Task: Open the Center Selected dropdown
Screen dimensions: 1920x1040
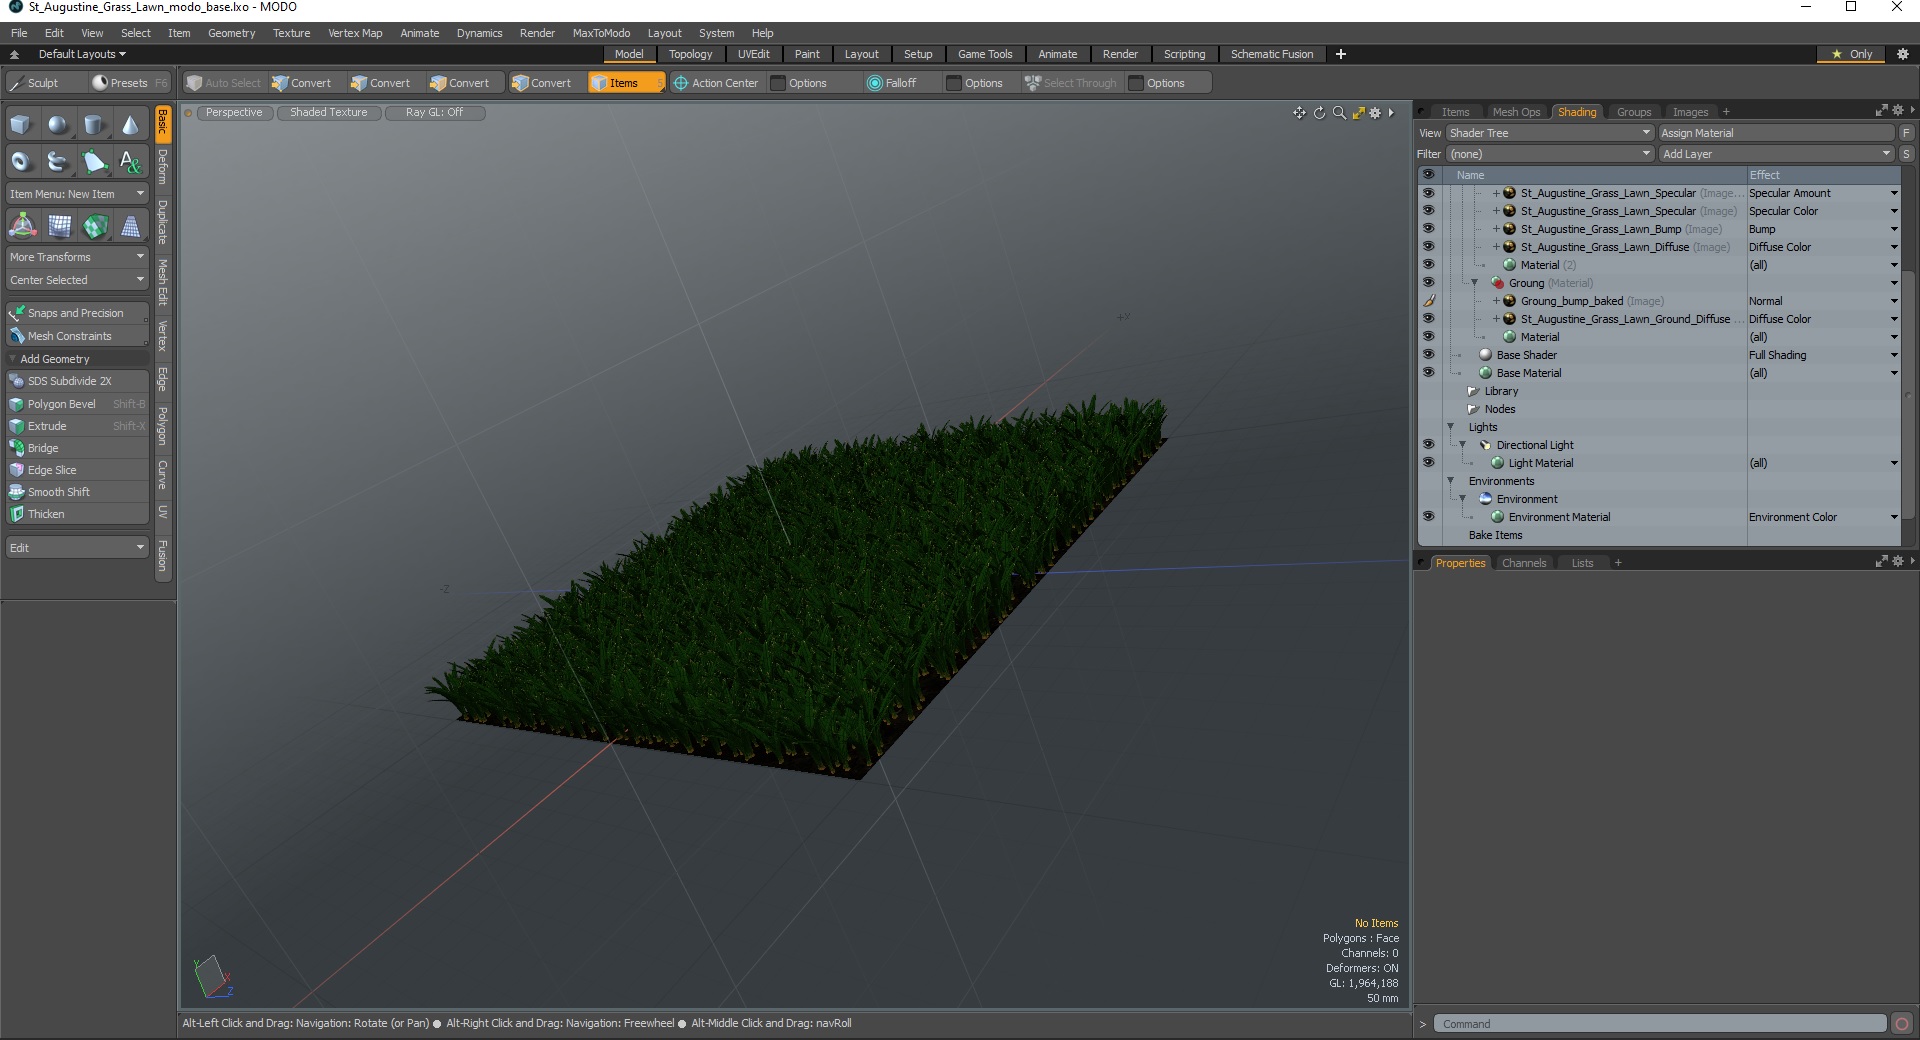Action: point(77,280)
